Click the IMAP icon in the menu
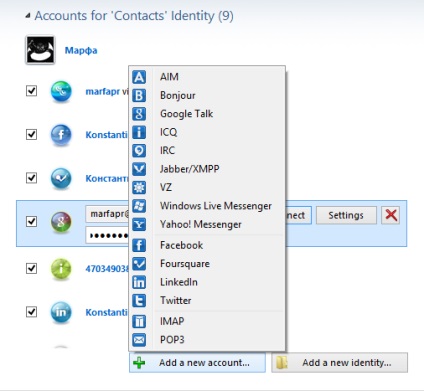Image resolution: width=424 pixels, height=391 pixels. coord(139,321)
